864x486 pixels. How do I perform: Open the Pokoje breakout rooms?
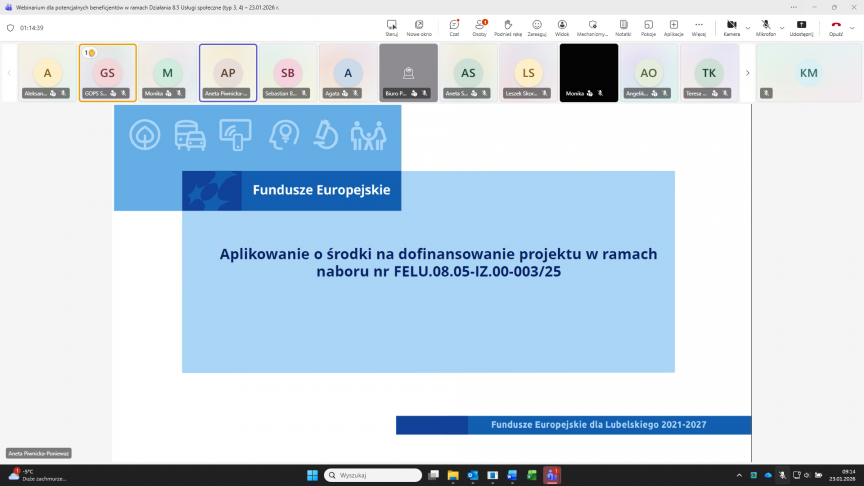pos(648,26)
